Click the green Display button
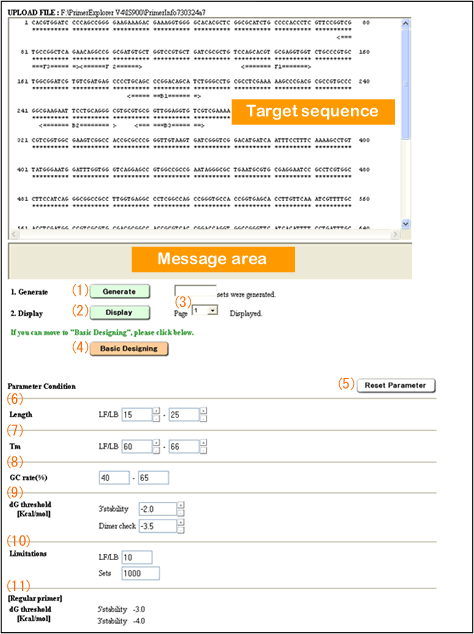The image size is (474, 634). click(x=119, y=313)
